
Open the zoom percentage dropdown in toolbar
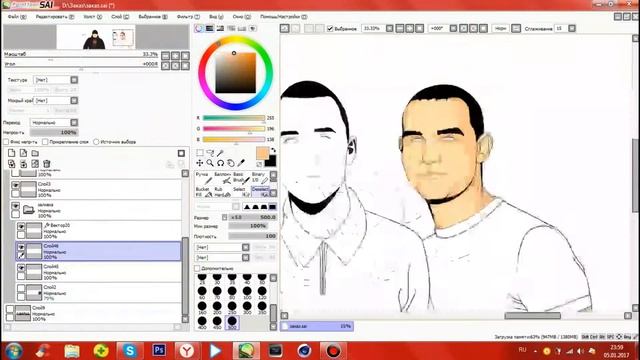coord(389,29)
